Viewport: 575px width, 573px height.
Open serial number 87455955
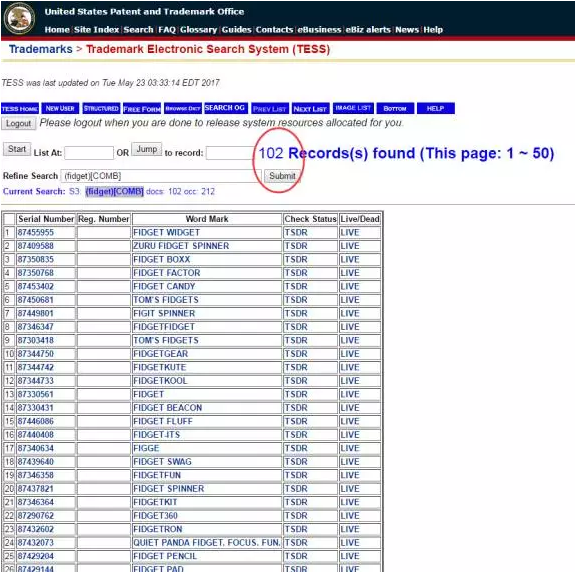[36, 232]
